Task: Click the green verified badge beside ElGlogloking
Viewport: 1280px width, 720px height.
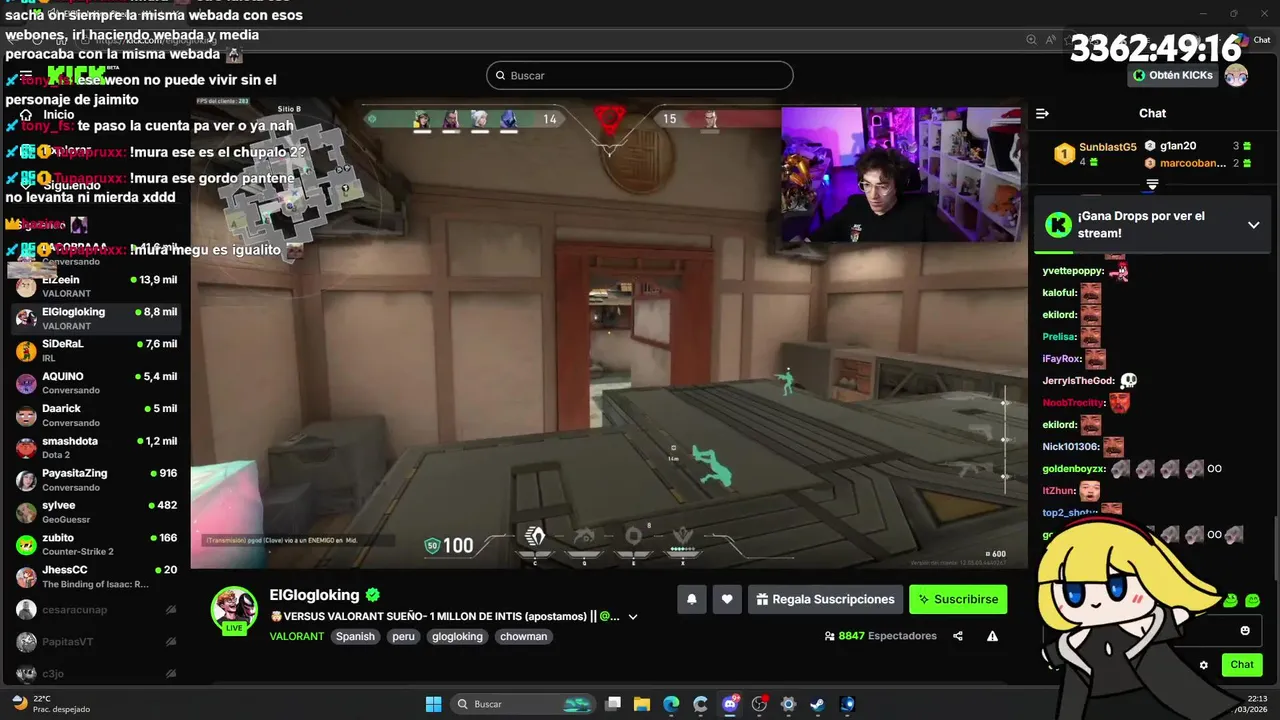Action: 373,595
